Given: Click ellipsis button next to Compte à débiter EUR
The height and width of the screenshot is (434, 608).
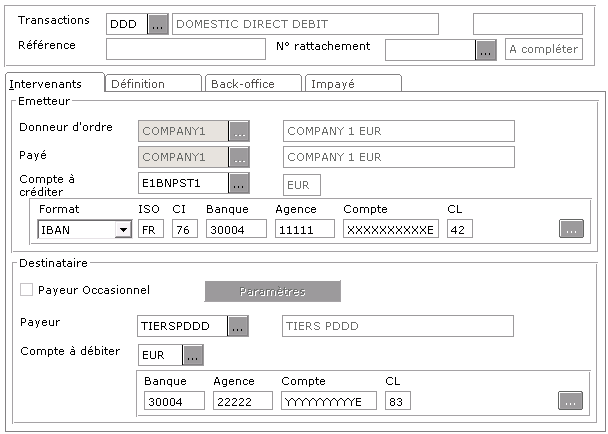Looking at the screenshot, I should [x=193, y=354].
